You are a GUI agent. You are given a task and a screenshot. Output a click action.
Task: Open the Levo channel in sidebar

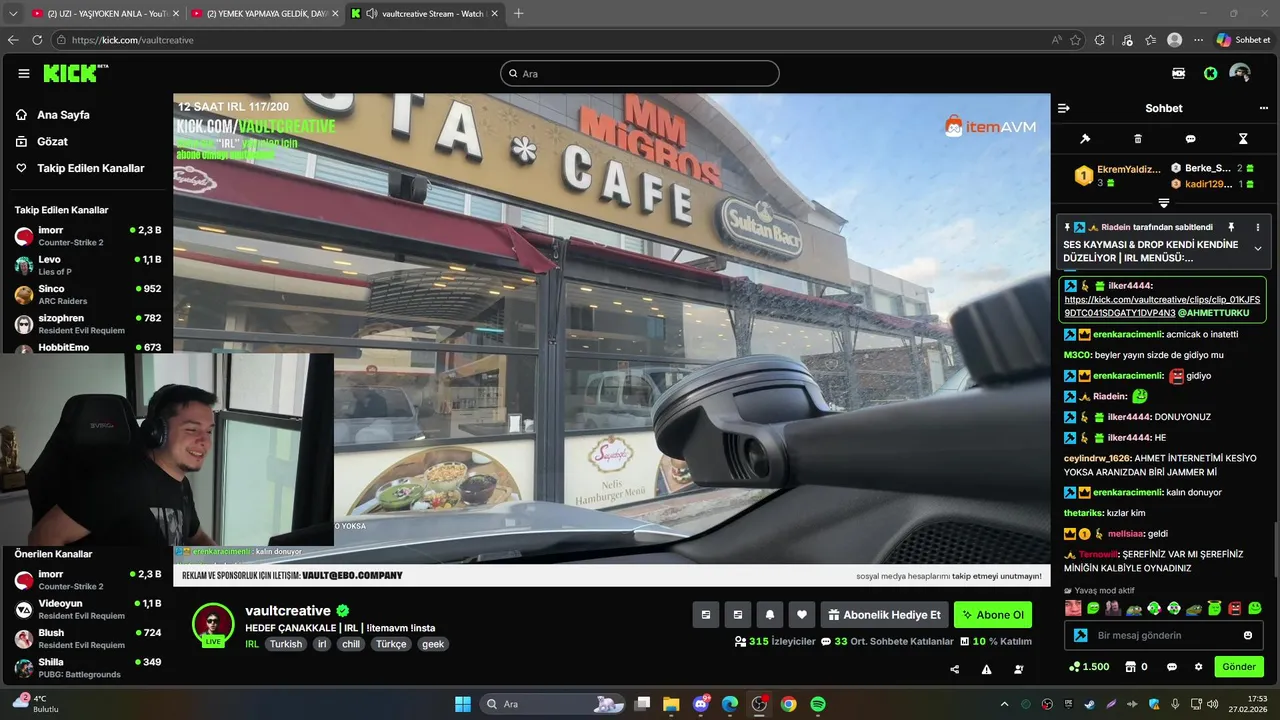point(88,265)
